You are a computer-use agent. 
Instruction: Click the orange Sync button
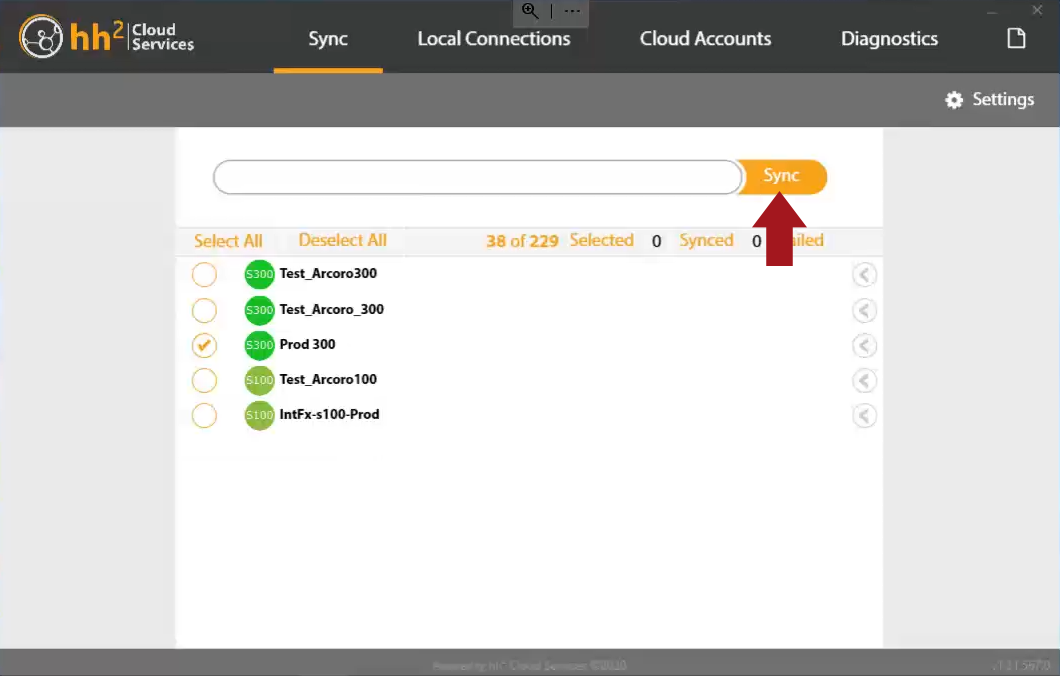click(x=782, y=176)
